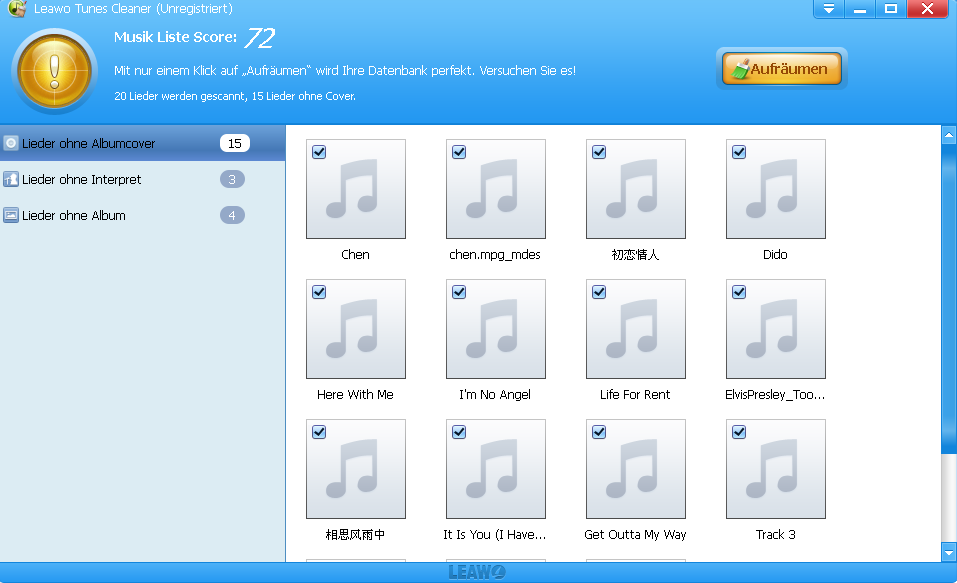
Task: Select the 初恋情人 cover thumbnail
Action: coord(635,189)
